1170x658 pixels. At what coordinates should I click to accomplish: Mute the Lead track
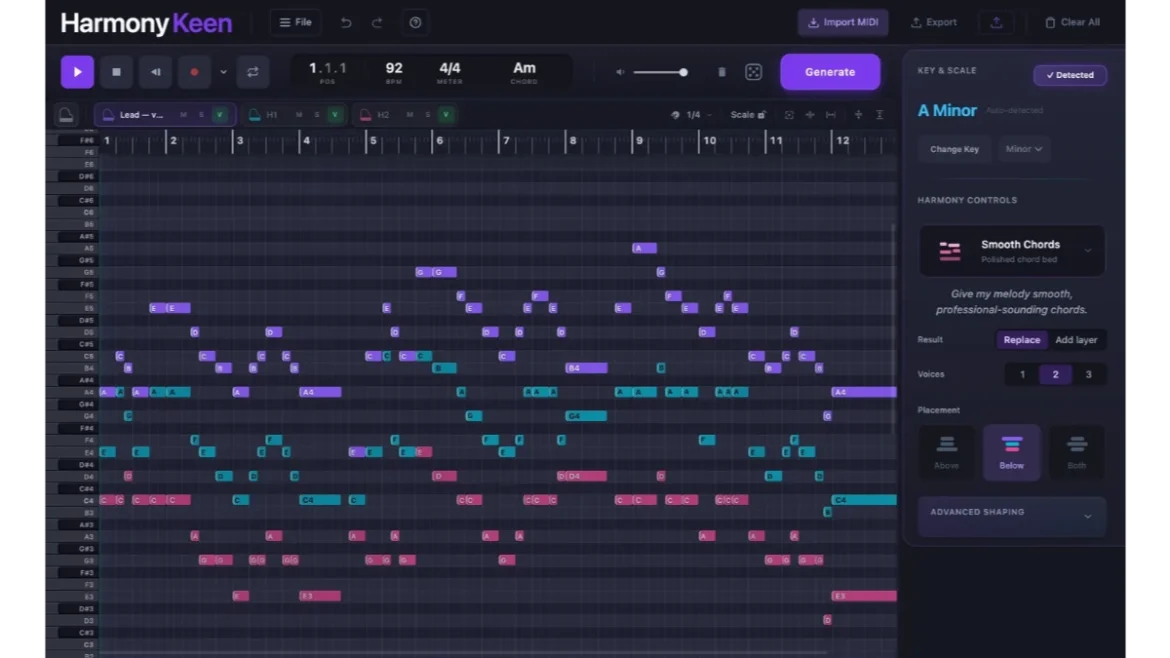pos(184,115)
